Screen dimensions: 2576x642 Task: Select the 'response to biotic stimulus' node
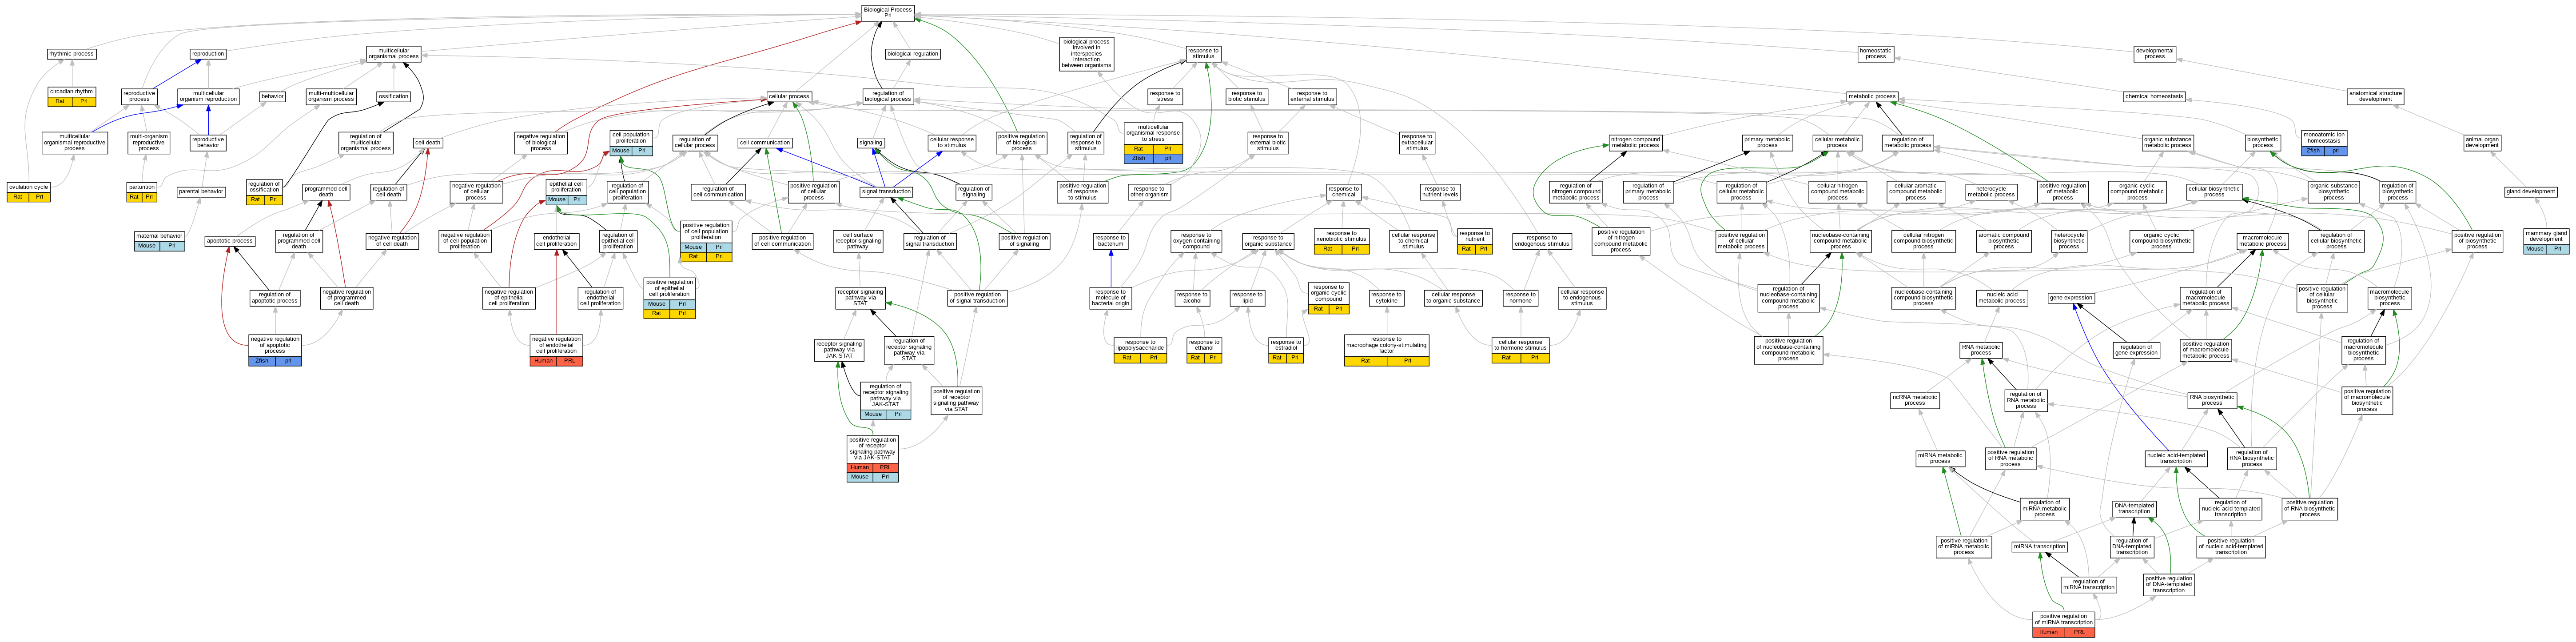[1246, 97]
